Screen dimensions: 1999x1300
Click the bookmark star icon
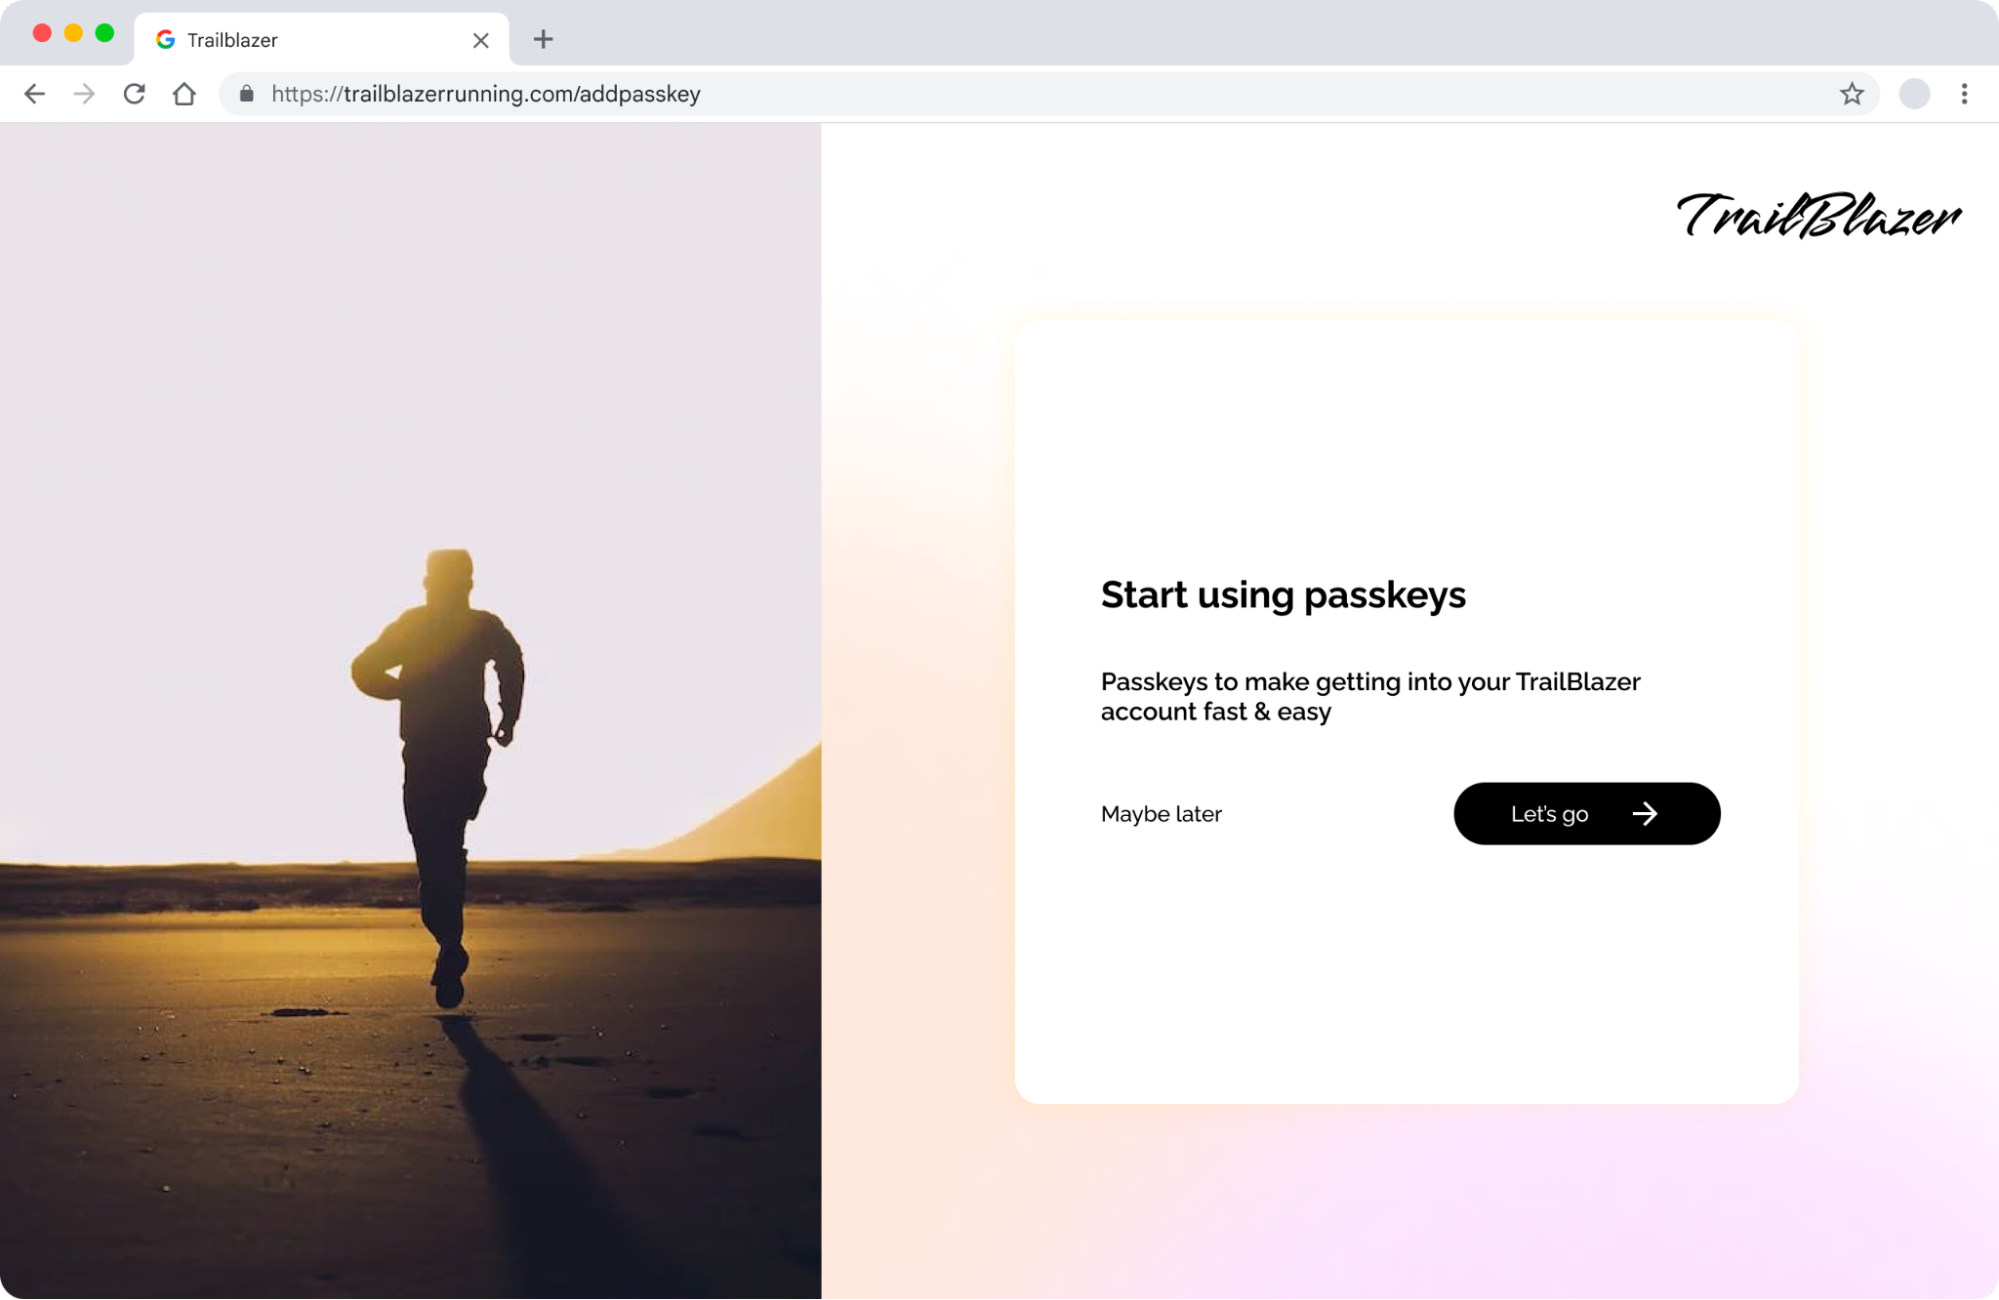1852,93
